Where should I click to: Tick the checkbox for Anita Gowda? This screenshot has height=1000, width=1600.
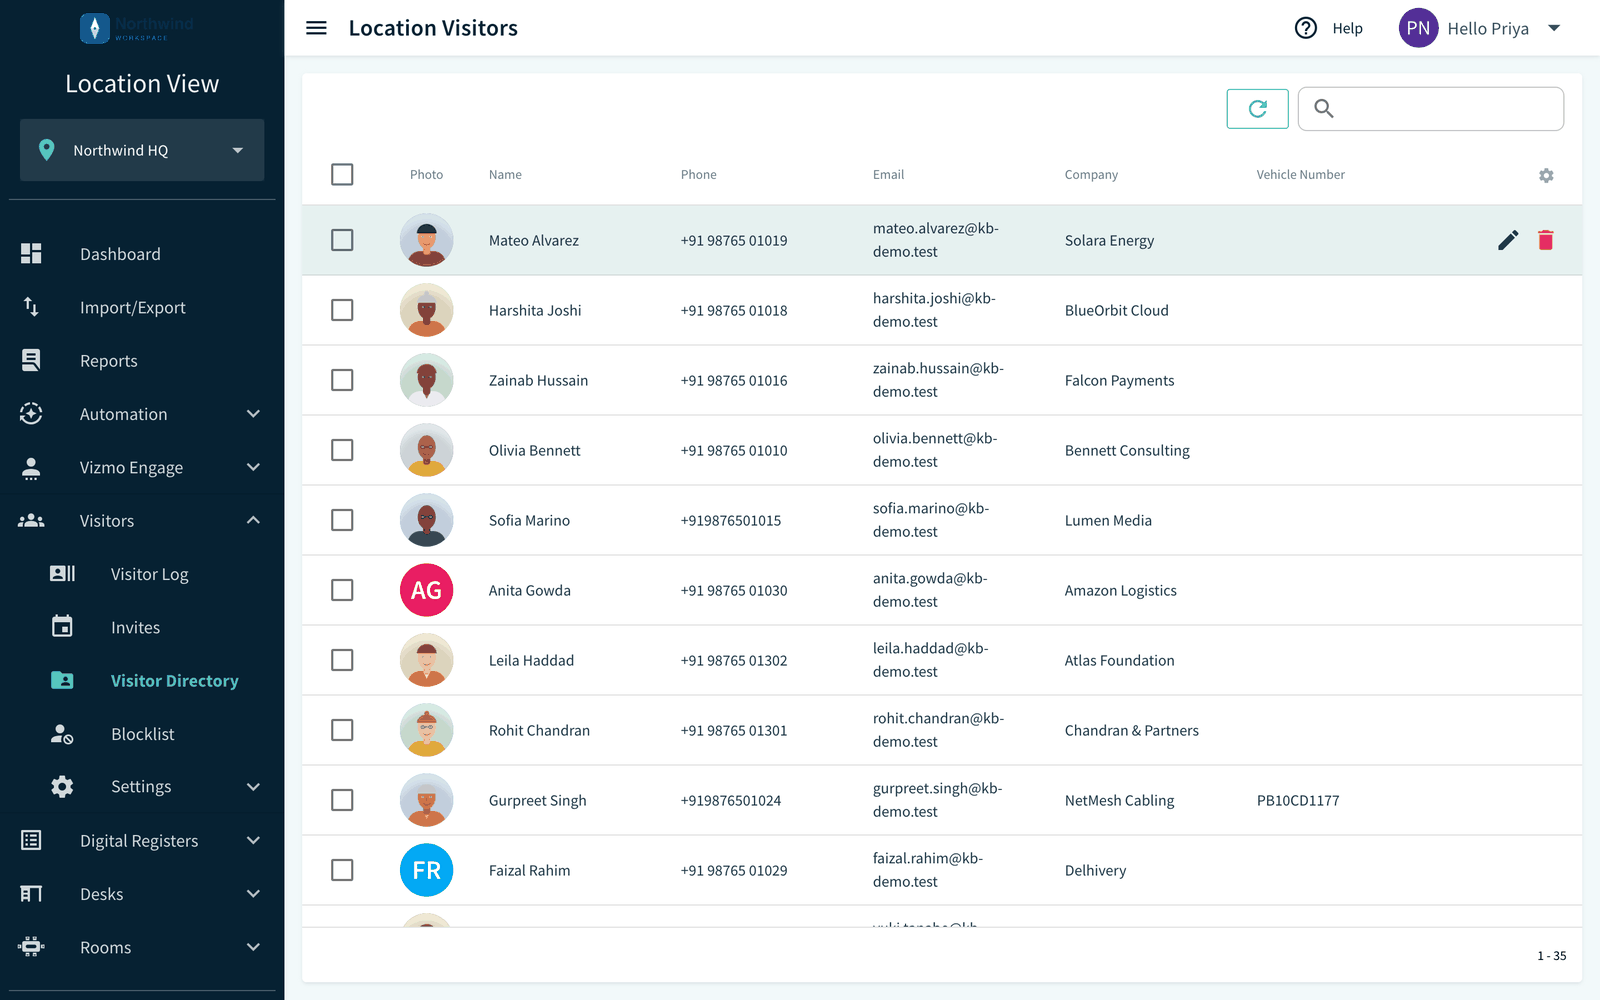[x=342, y=590]
